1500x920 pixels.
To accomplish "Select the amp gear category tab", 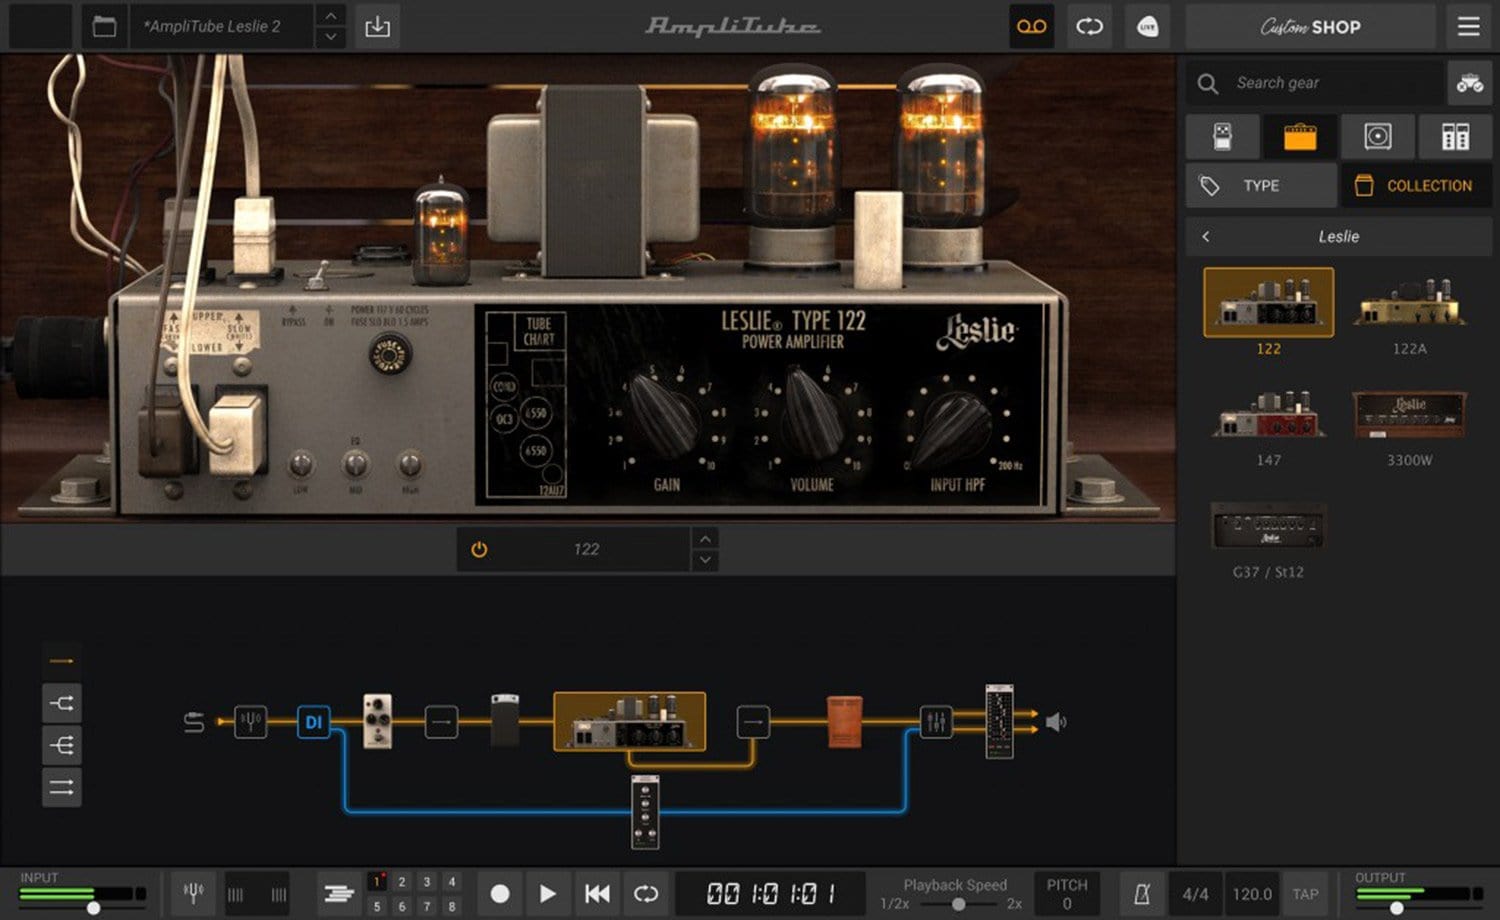I will tap(1300, 136).
